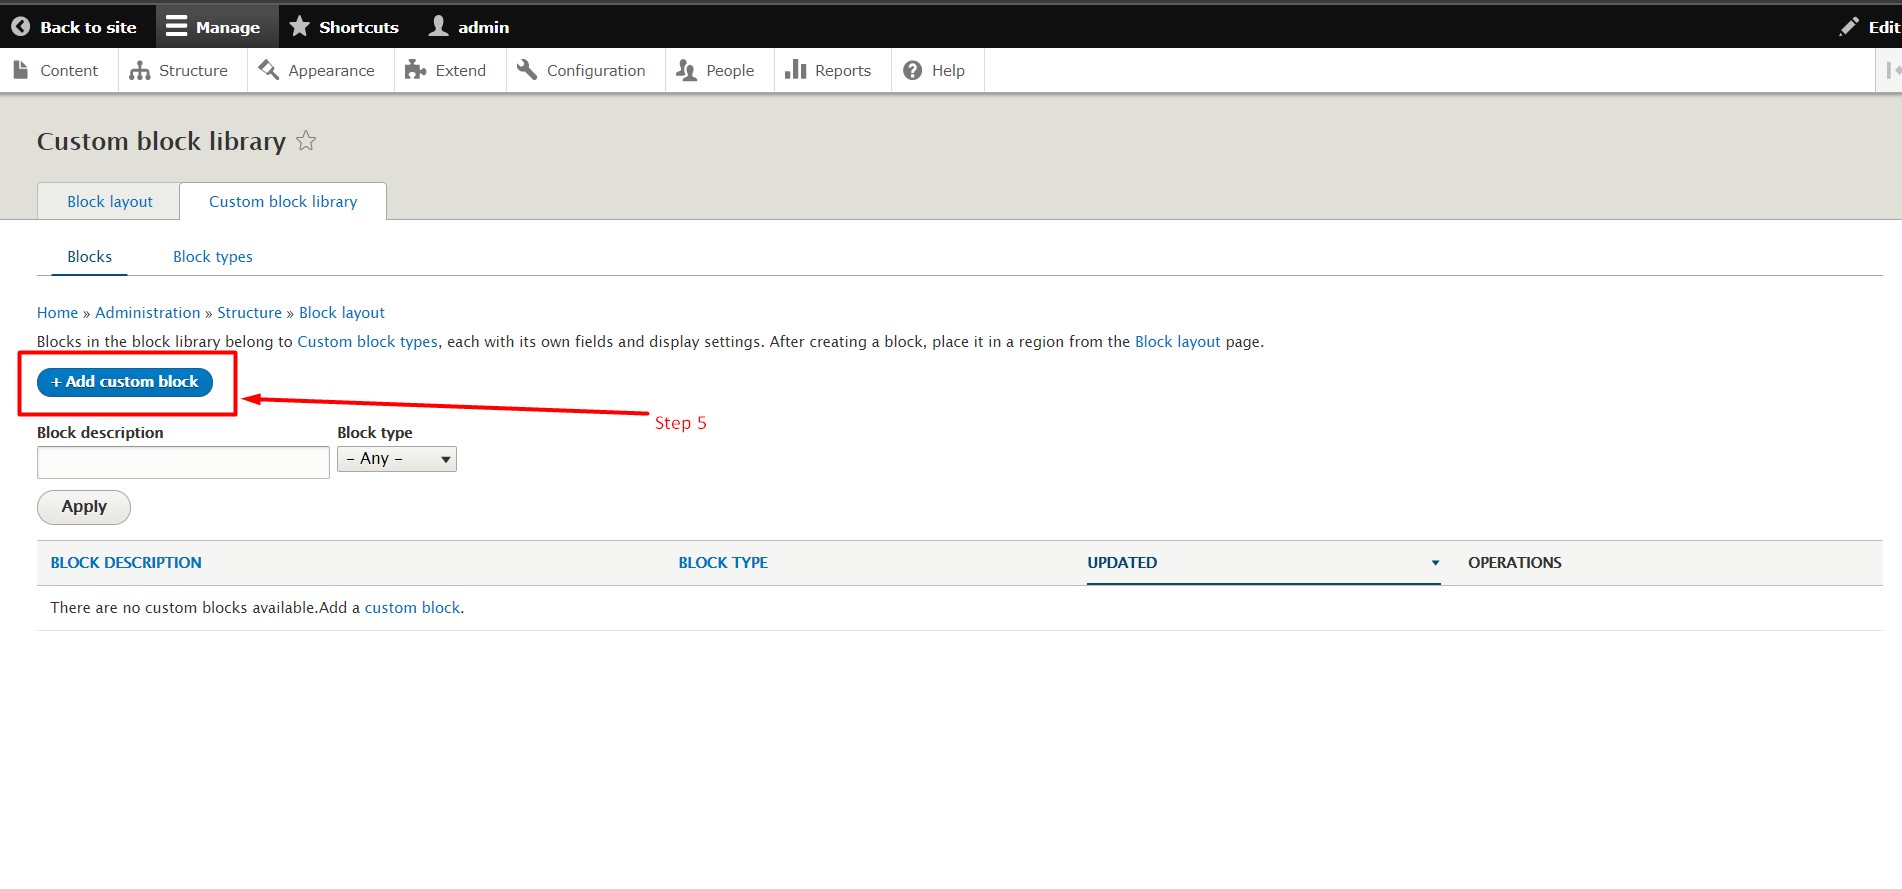Add page to shortcuts via star icon

click(306, 141)
